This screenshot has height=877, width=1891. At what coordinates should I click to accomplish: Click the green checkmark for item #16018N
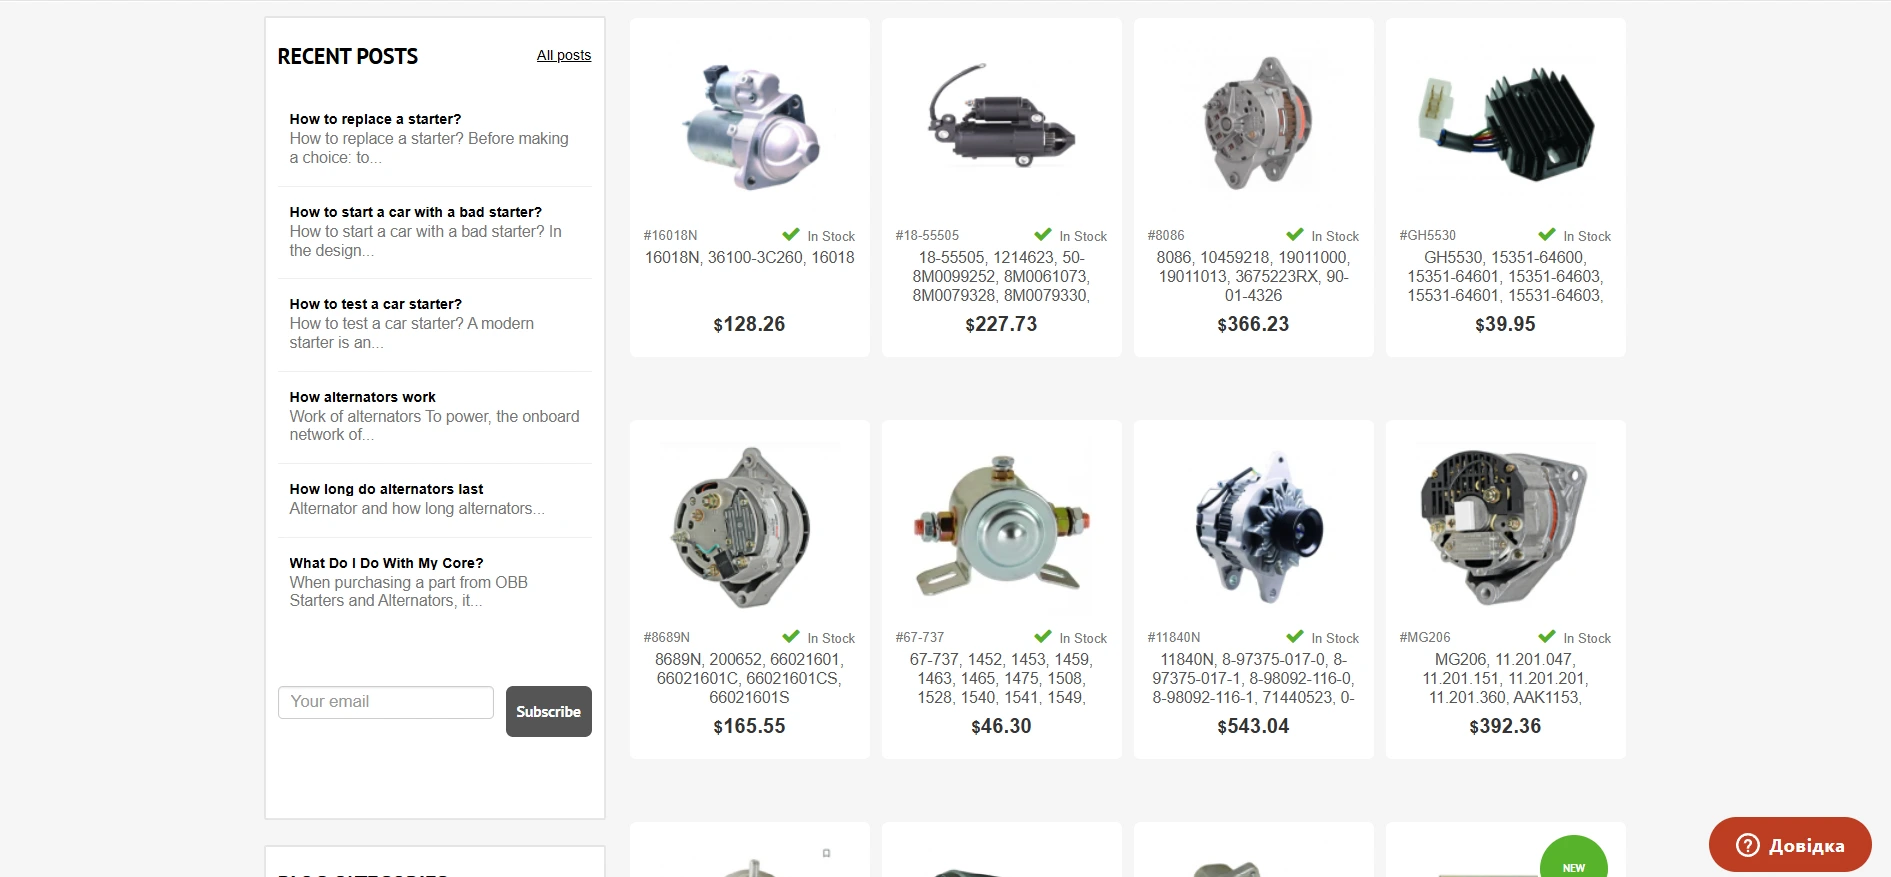coord(791,235)
